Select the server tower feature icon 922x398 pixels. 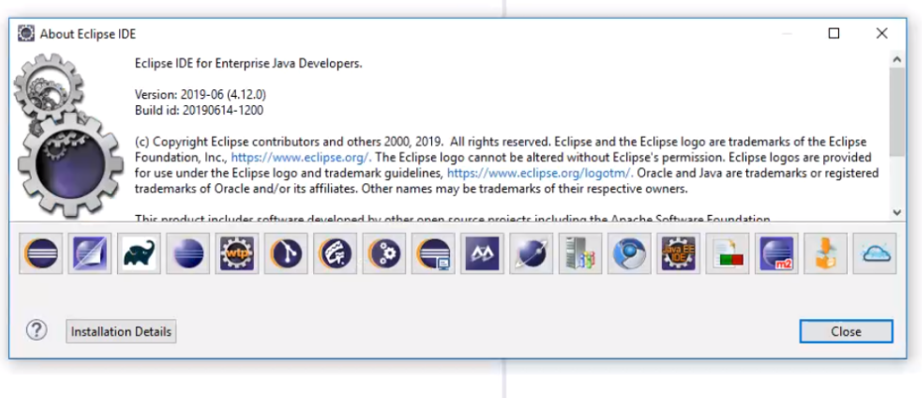(x=580, y=253)
